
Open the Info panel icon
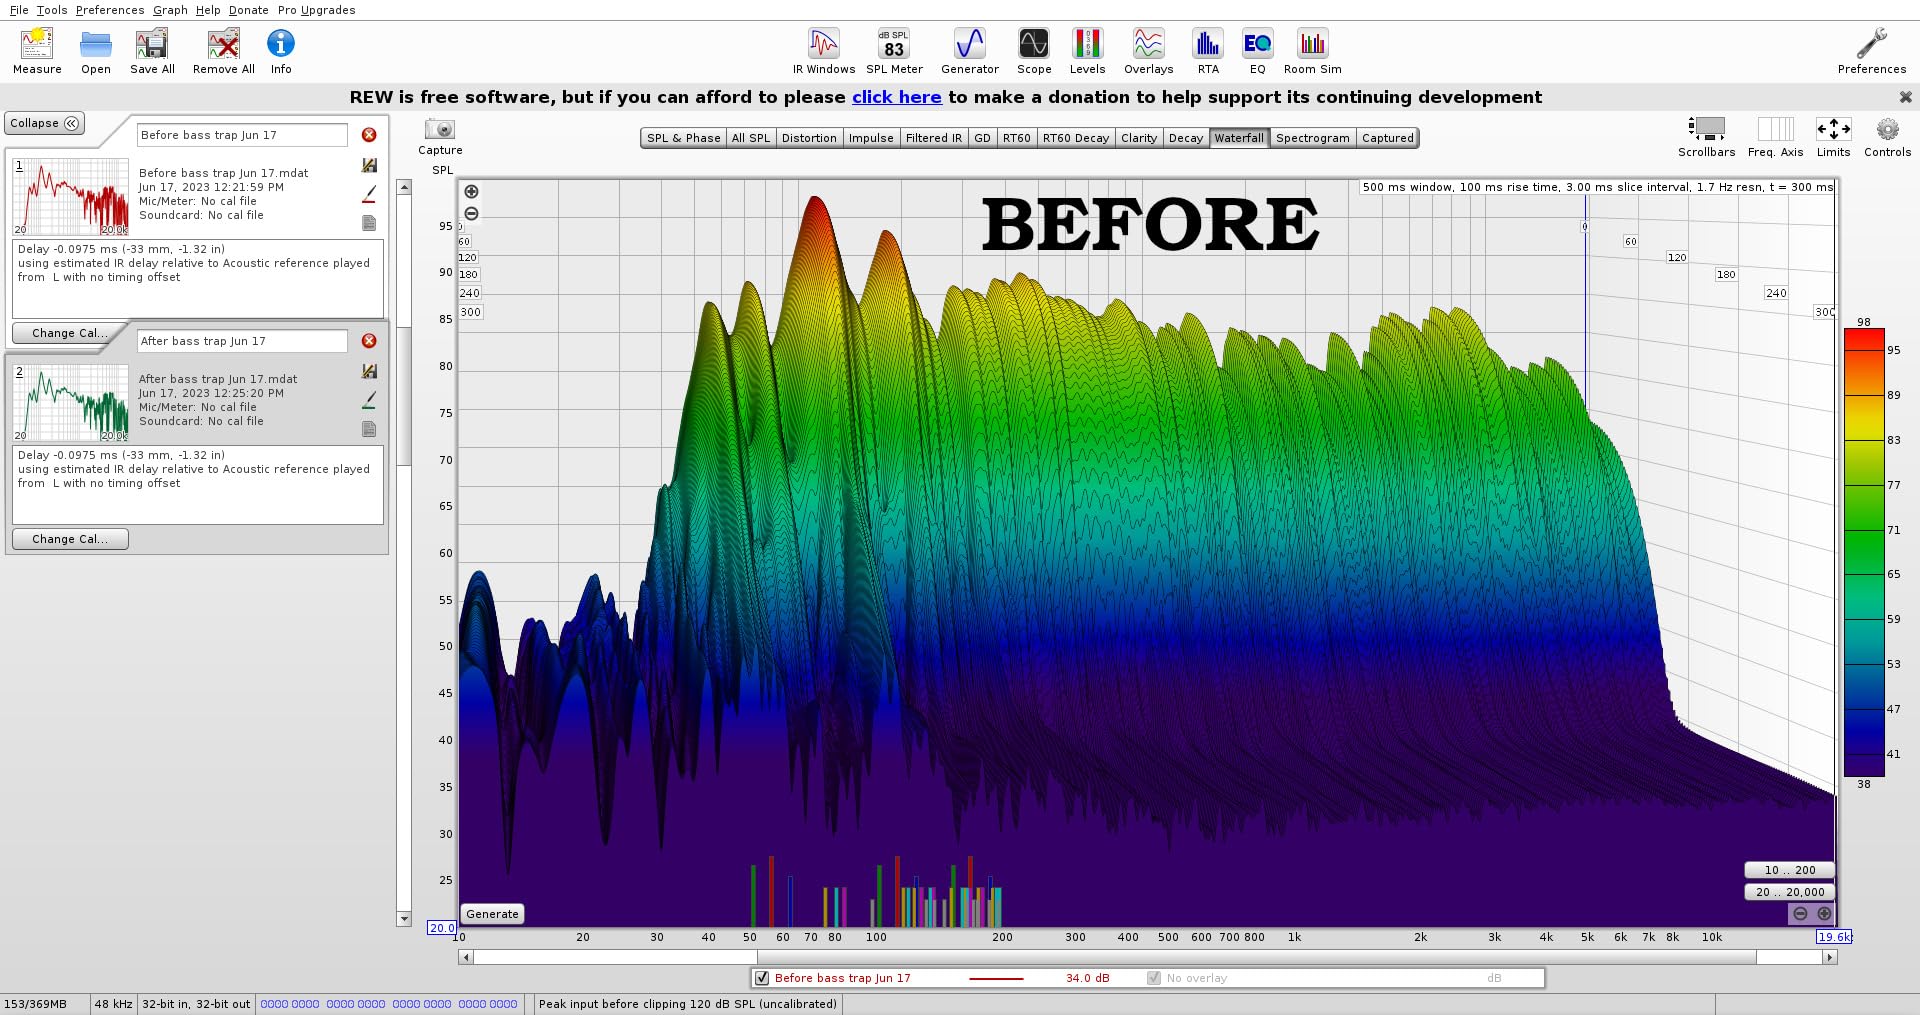[281, 51]
